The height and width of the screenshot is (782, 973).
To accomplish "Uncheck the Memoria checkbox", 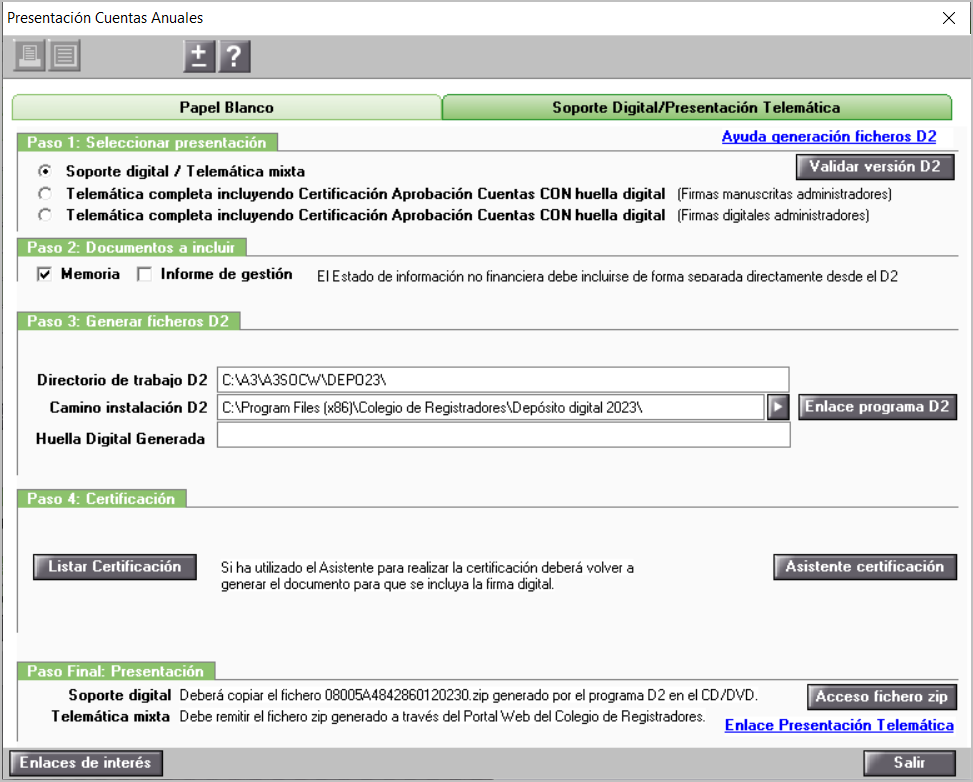I will tap(44, 274).
